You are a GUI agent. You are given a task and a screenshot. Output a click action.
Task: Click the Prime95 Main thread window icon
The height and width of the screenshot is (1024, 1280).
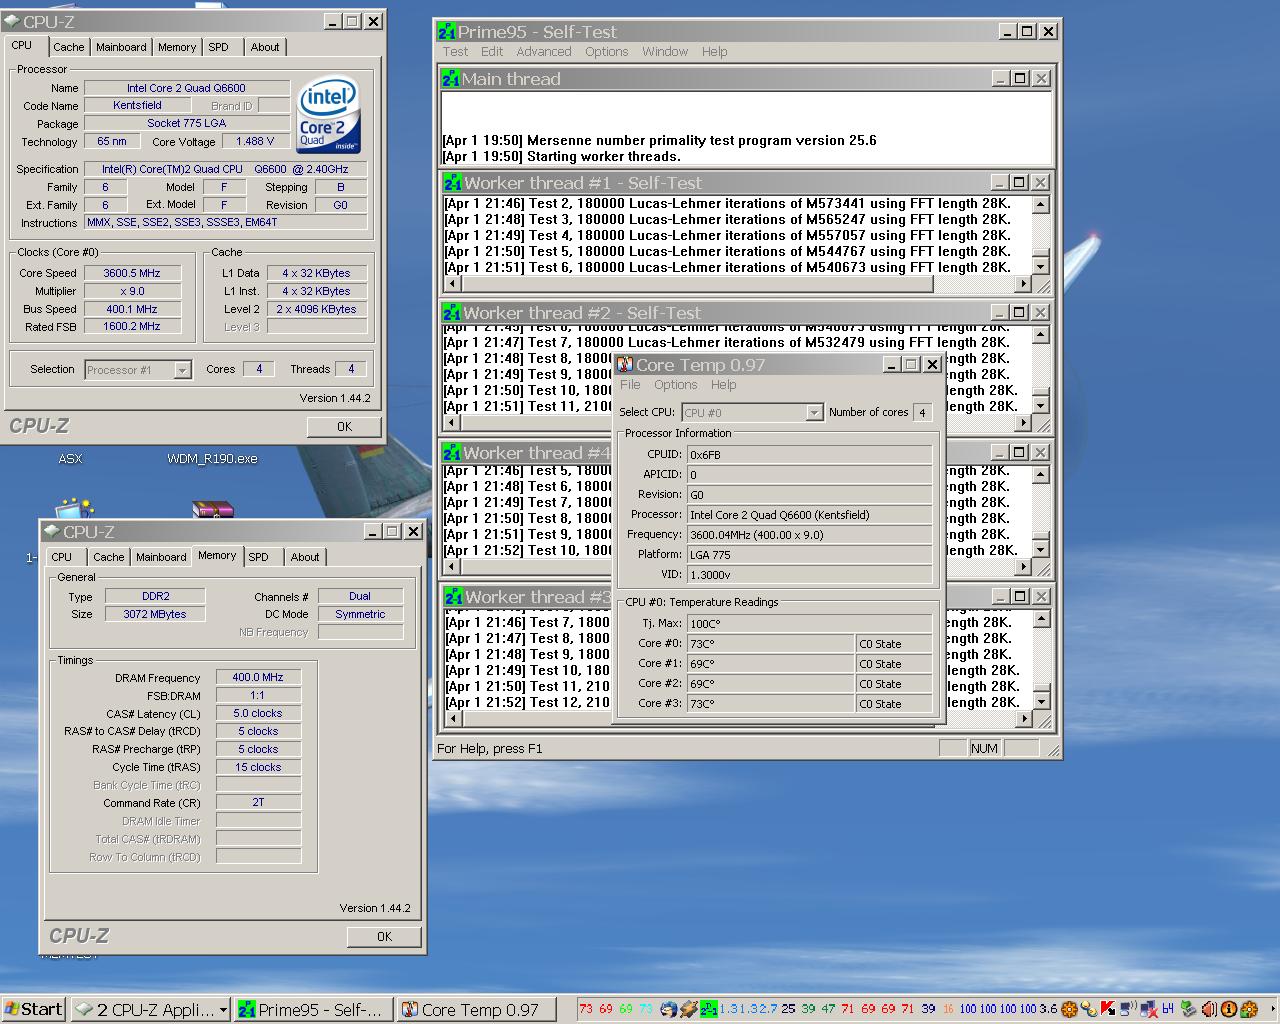451,79
